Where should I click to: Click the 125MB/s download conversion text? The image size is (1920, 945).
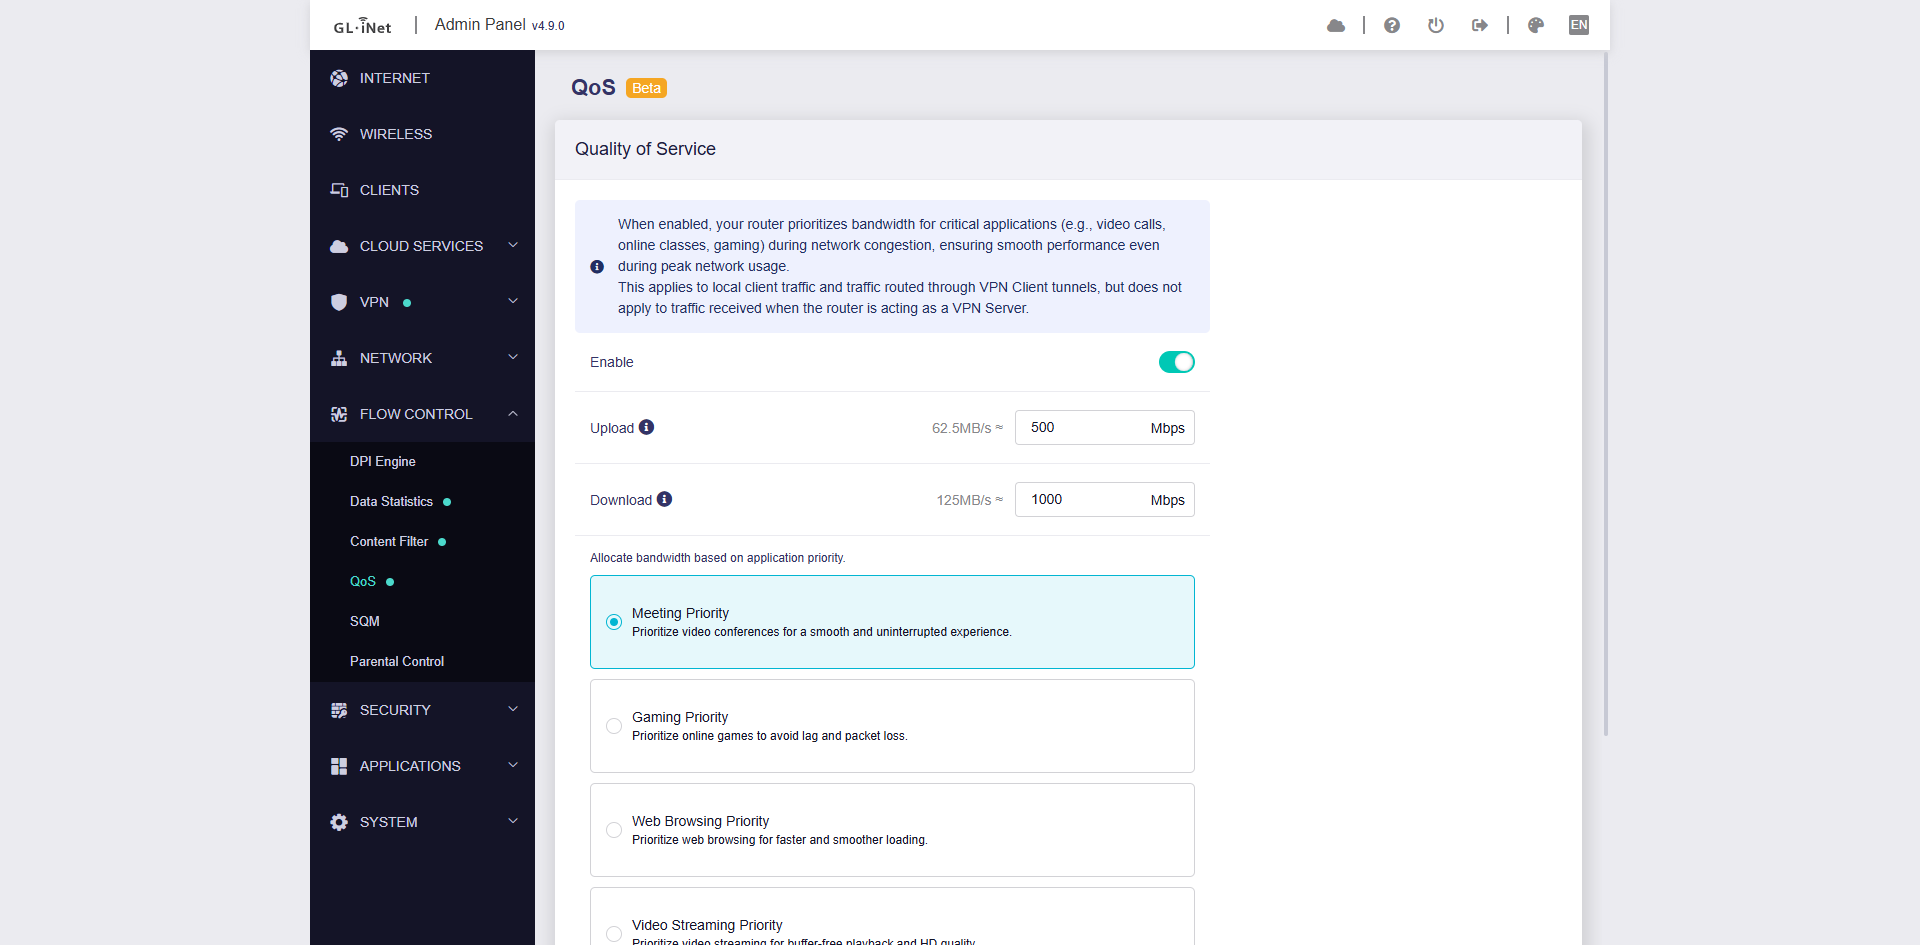coord(969,500)
